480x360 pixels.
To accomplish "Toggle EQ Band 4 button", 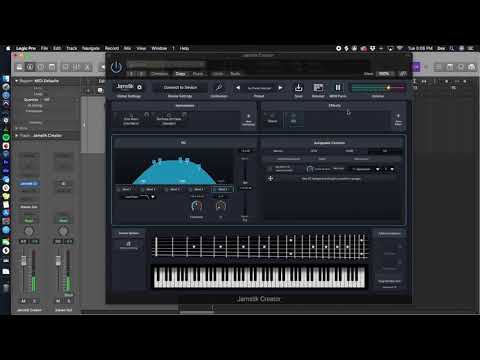I will [198, 189].
